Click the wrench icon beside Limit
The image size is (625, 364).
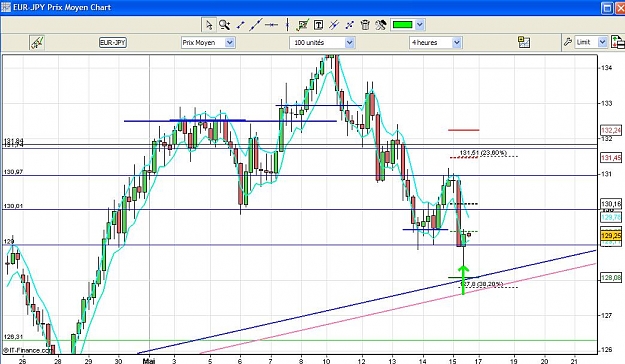(568, 42)
